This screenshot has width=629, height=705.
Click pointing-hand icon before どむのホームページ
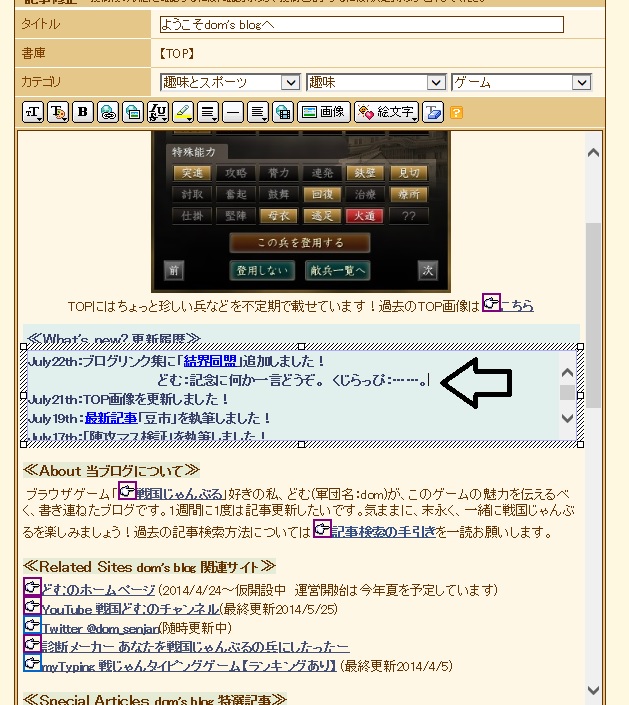[x=32, y=588]
